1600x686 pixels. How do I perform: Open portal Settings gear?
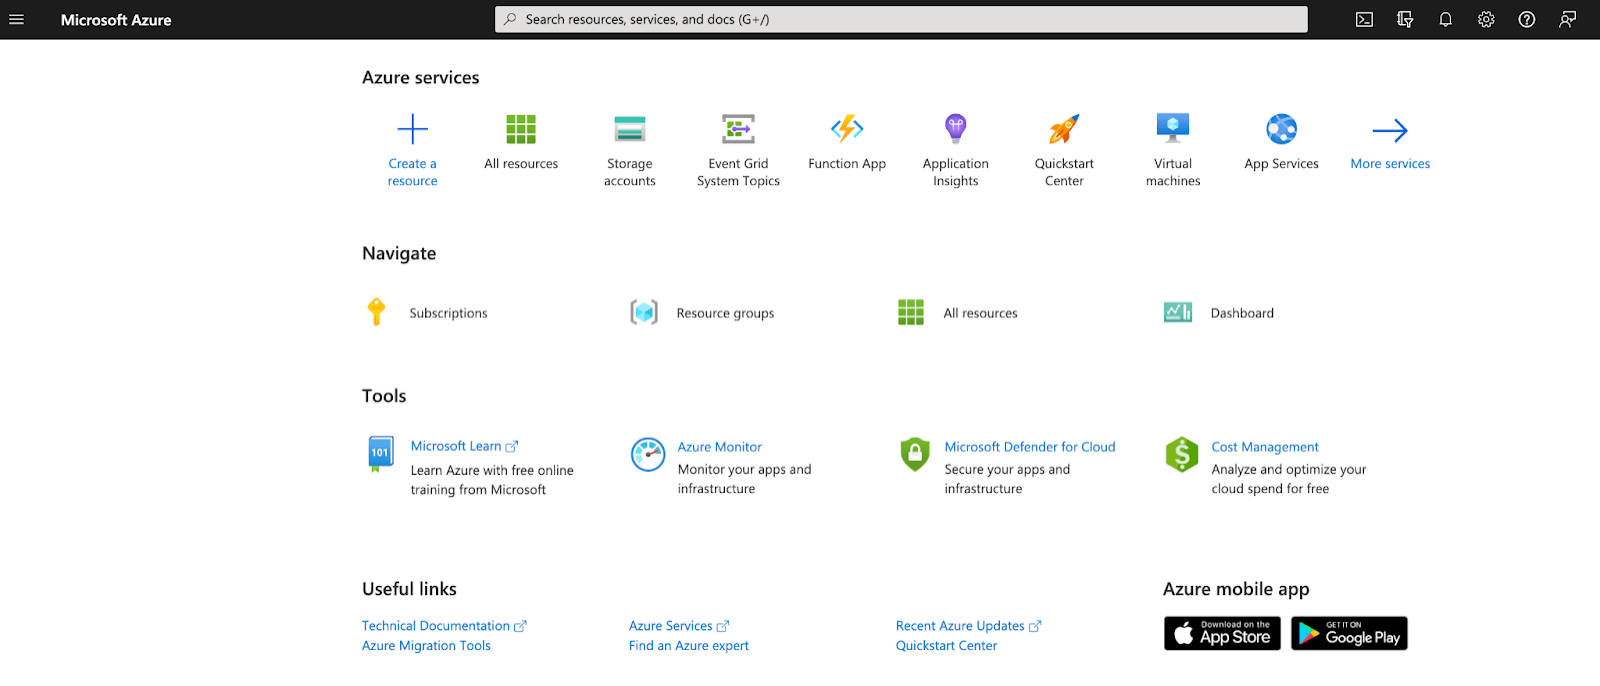[1486, 19]
